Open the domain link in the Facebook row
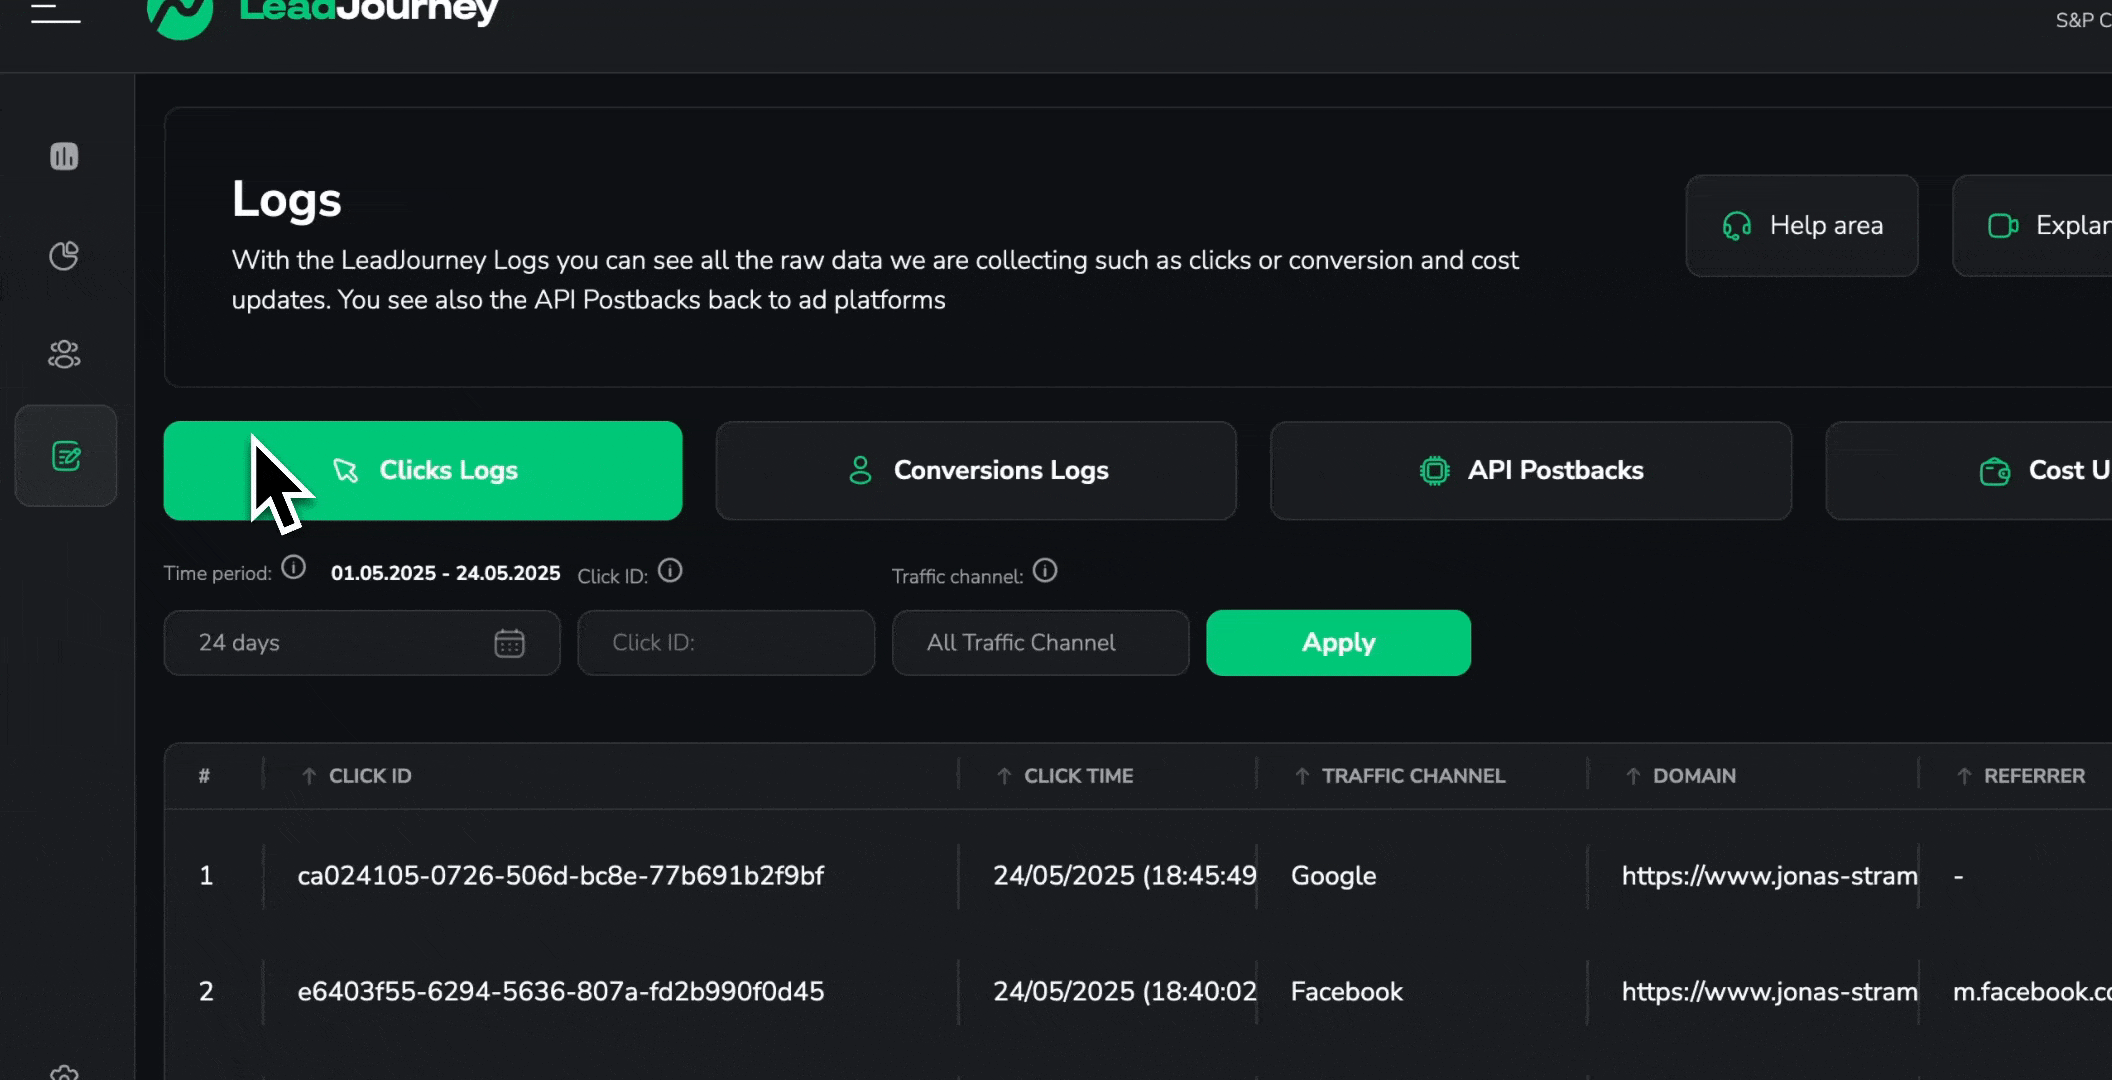This screenshot has height=1080, width=2112. 1770,992
